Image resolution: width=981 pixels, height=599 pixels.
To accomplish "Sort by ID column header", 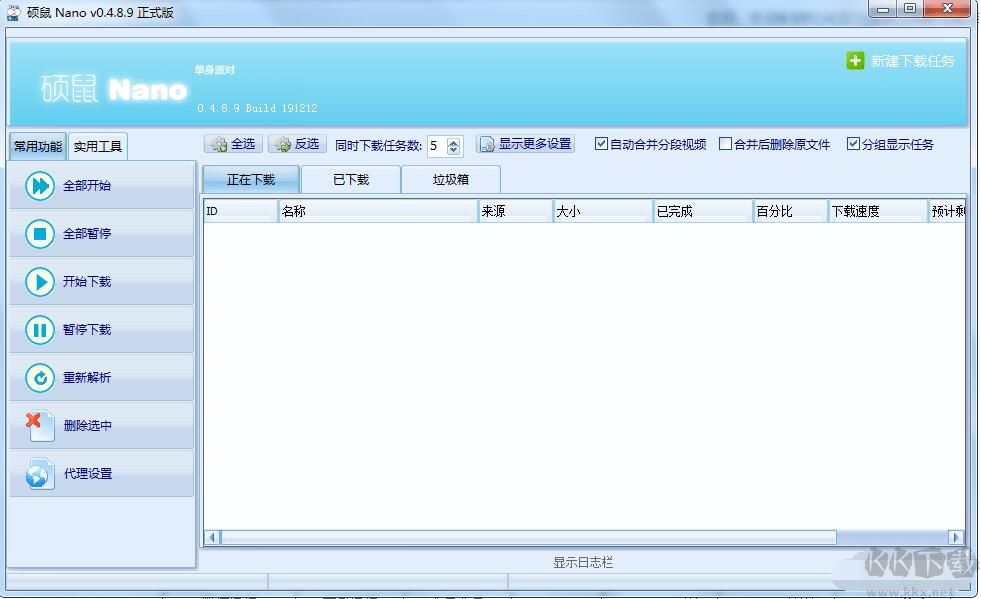I will (x=241, y=211).
